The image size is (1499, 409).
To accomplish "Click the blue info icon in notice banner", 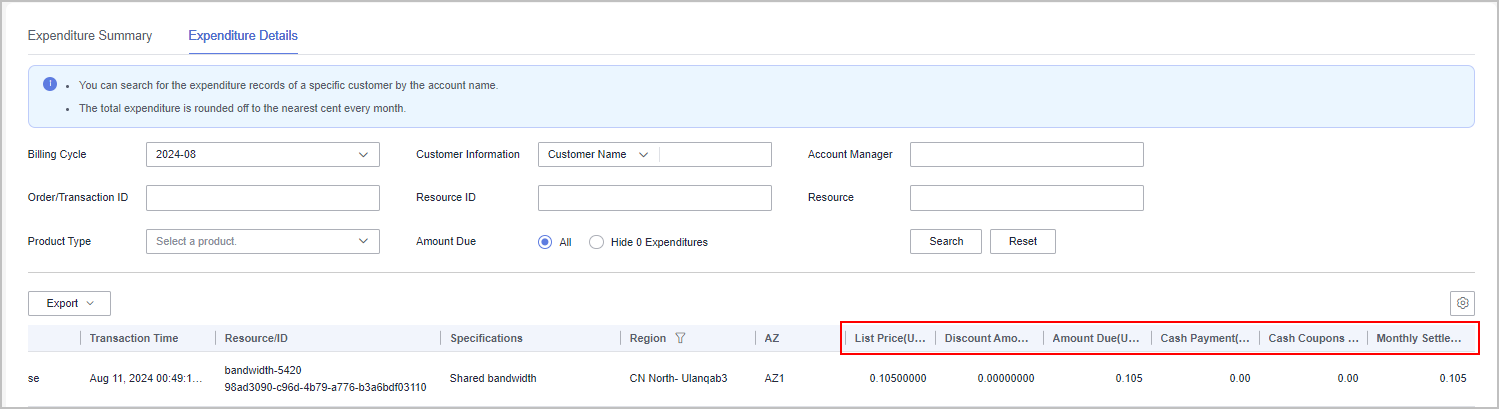I will click(50, 84).
